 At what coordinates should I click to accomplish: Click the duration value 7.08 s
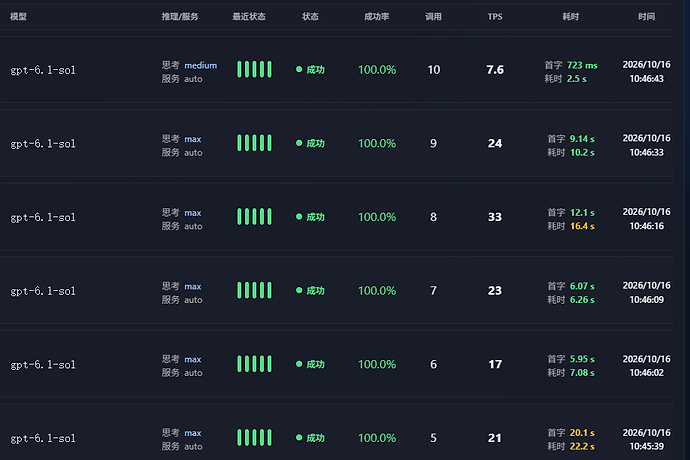coord(582,373)
